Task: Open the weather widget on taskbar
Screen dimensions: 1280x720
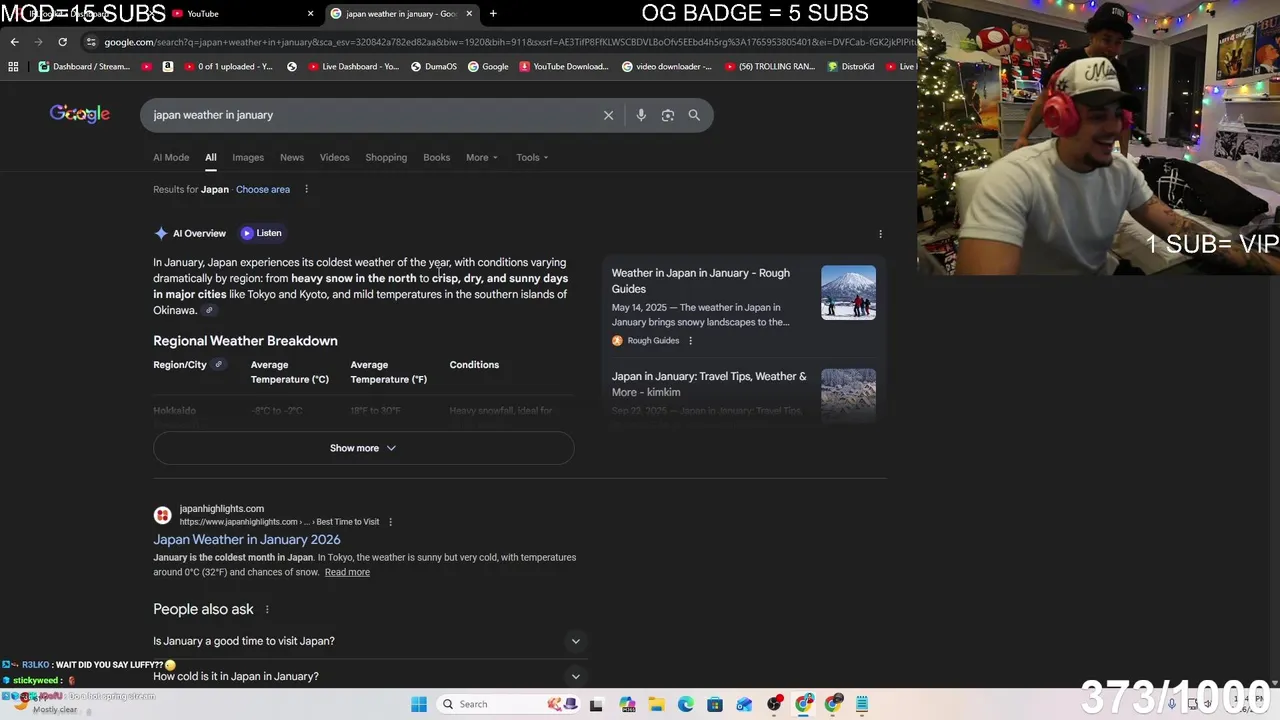Action: point(45,704)
